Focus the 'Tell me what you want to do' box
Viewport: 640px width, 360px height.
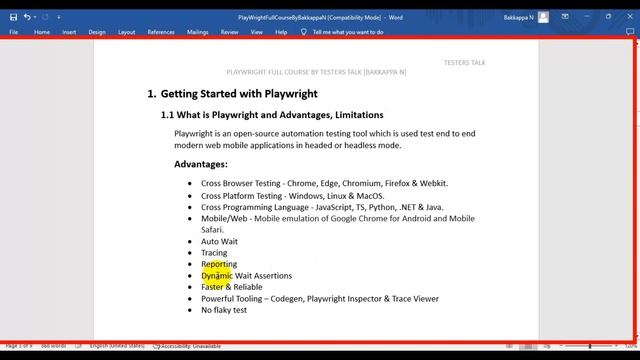[348, 32]
